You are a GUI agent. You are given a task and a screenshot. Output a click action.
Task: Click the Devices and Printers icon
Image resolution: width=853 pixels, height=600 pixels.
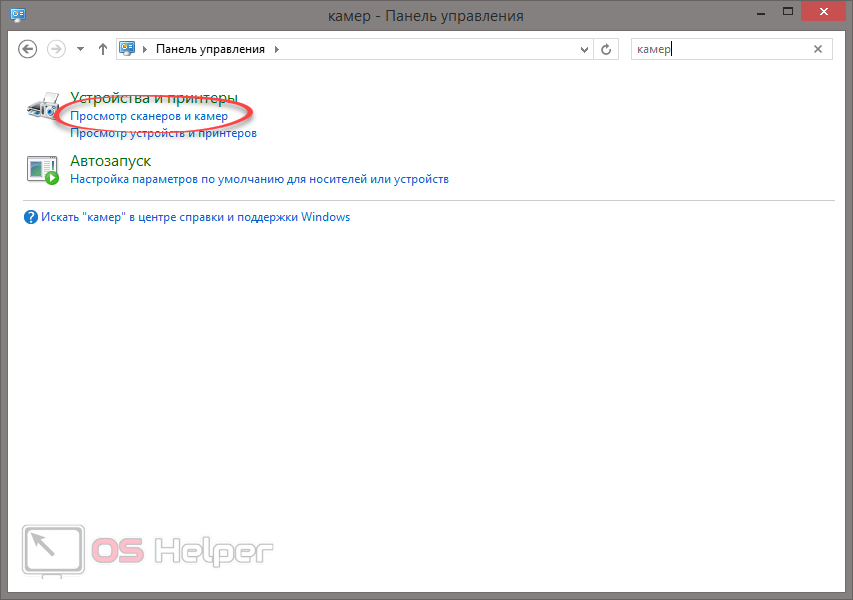43,105
